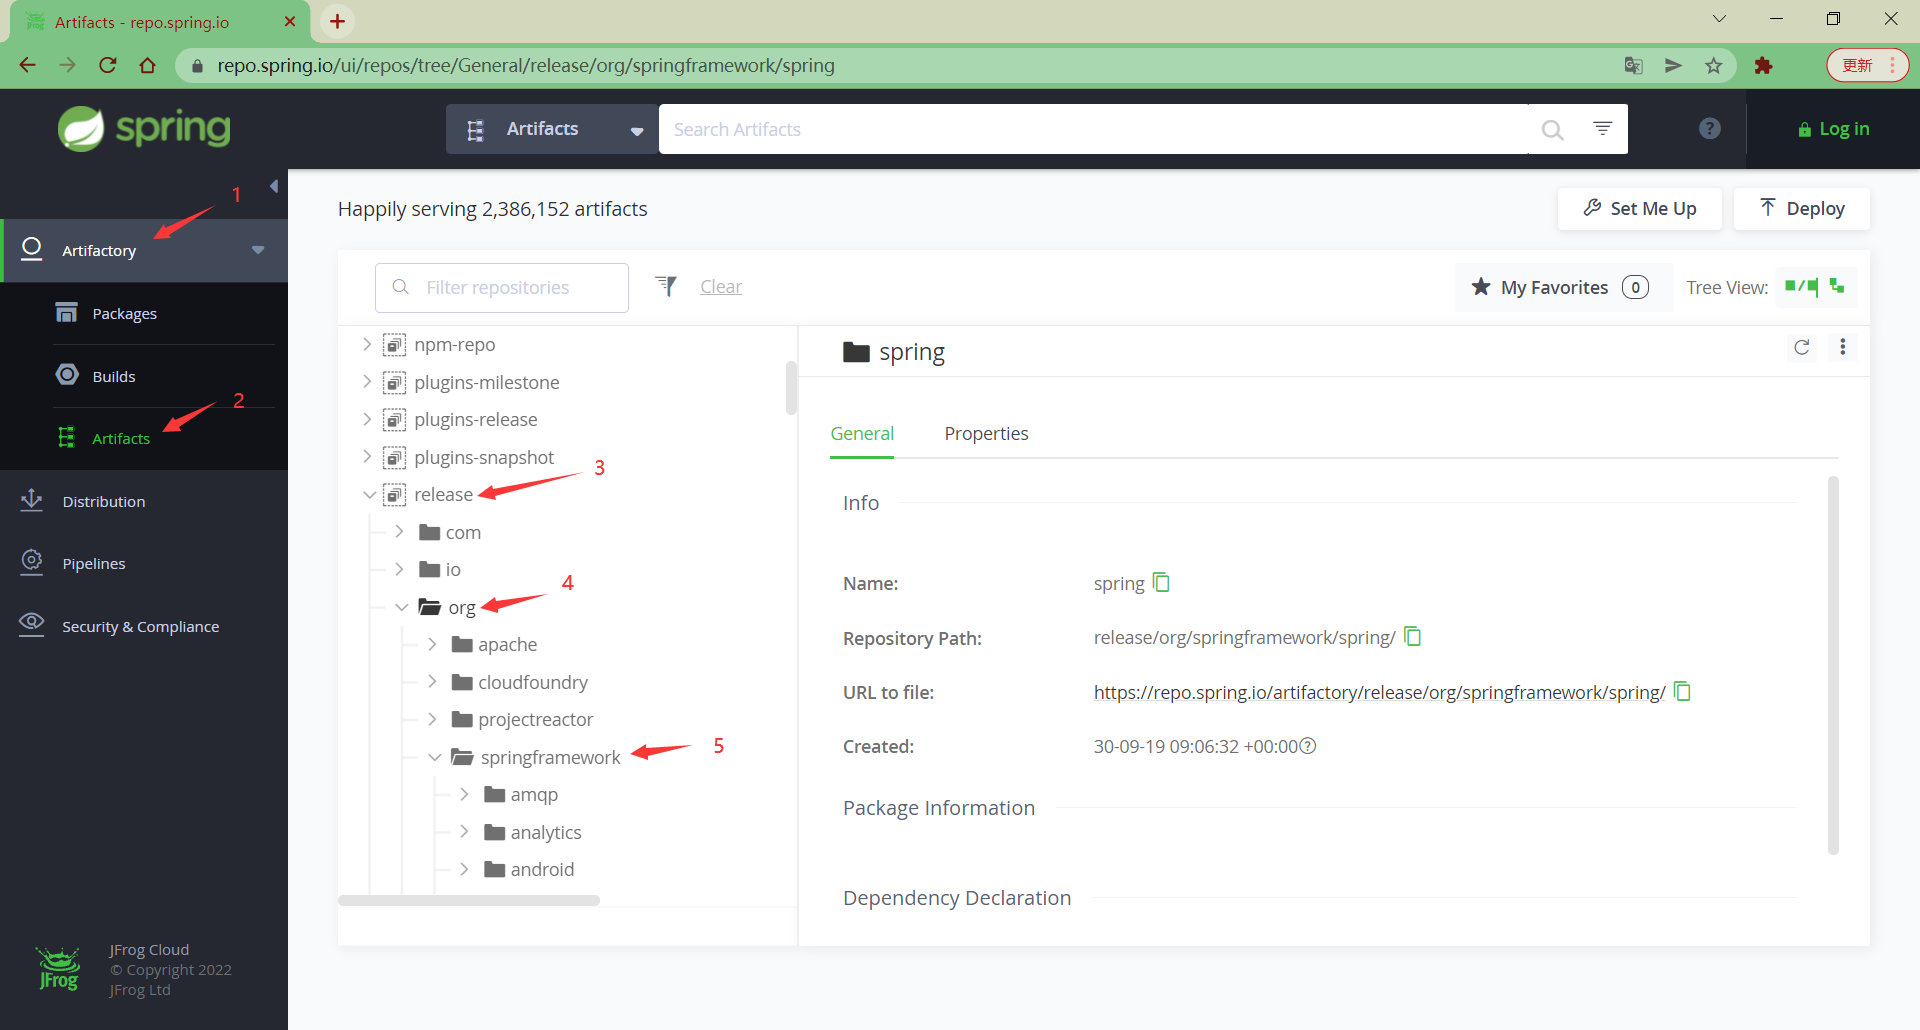Open Builds in the sidebar
1920x1030 pixels.
113,376
